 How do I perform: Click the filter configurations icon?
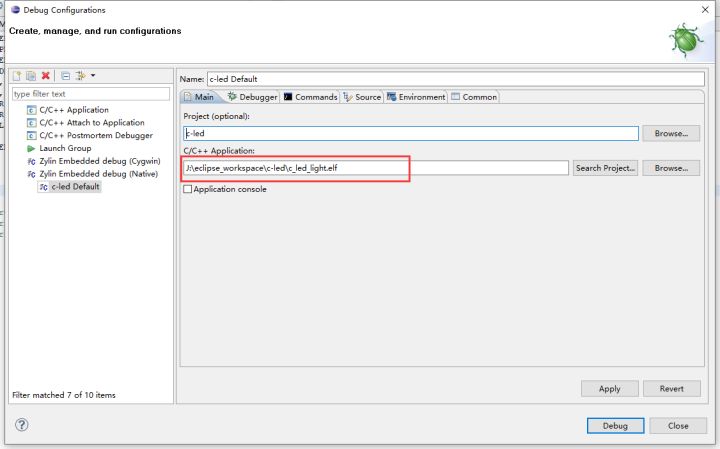tap(80, 76)
